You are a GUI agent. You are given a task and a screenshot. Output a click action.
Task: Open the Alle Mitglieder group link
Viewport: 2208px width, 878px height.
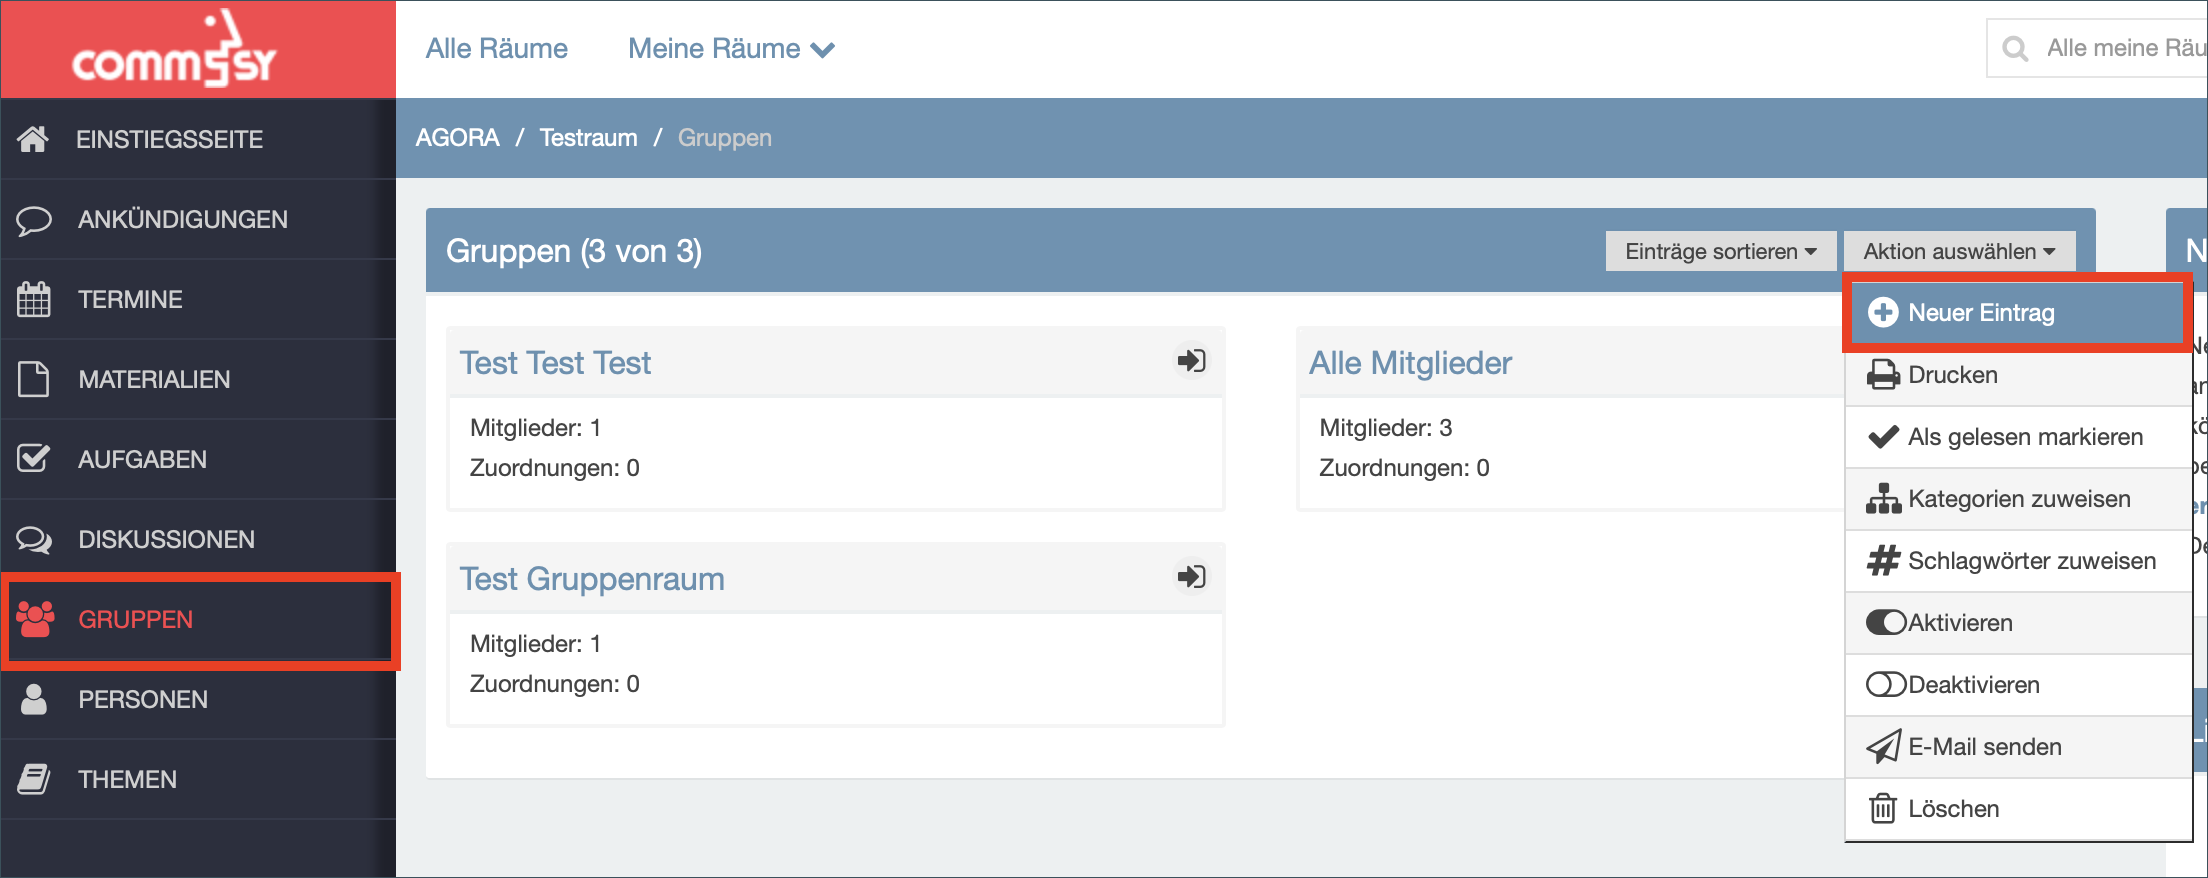[1410, 362]
